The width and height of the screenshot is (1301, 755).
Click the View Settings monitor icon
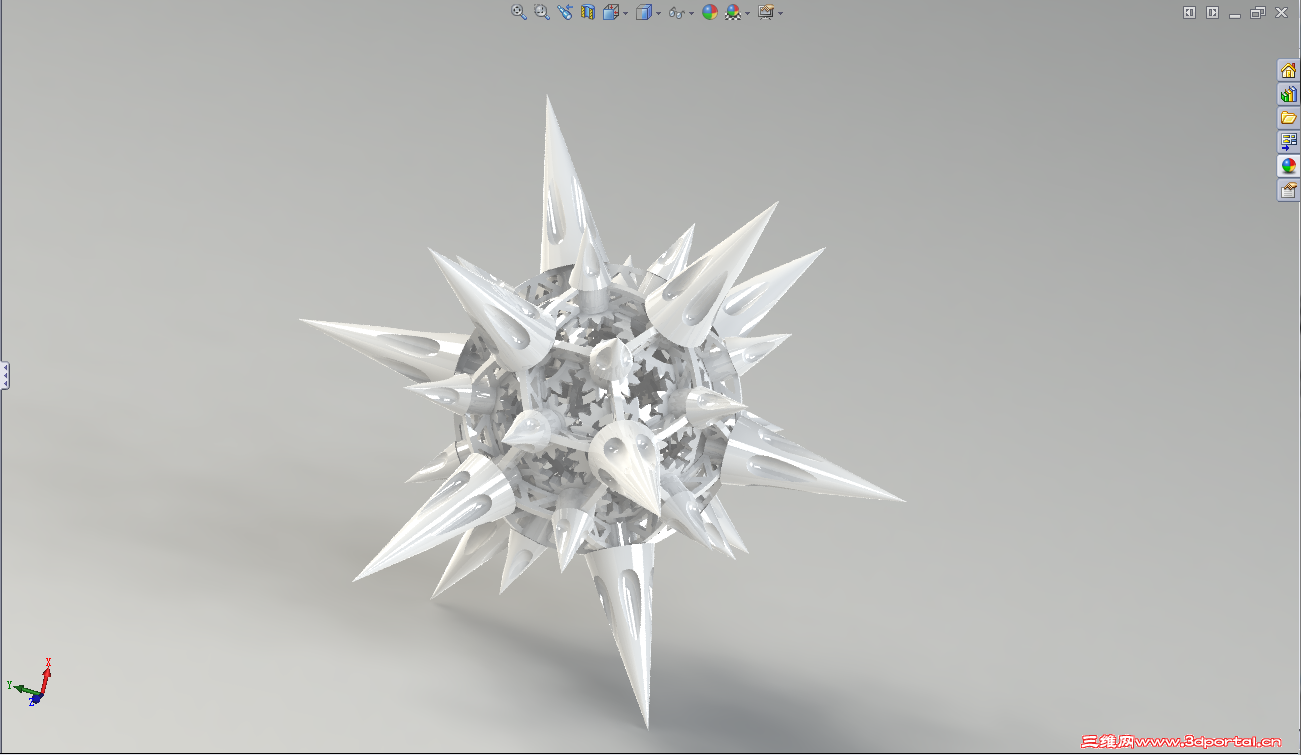[766, 12]
